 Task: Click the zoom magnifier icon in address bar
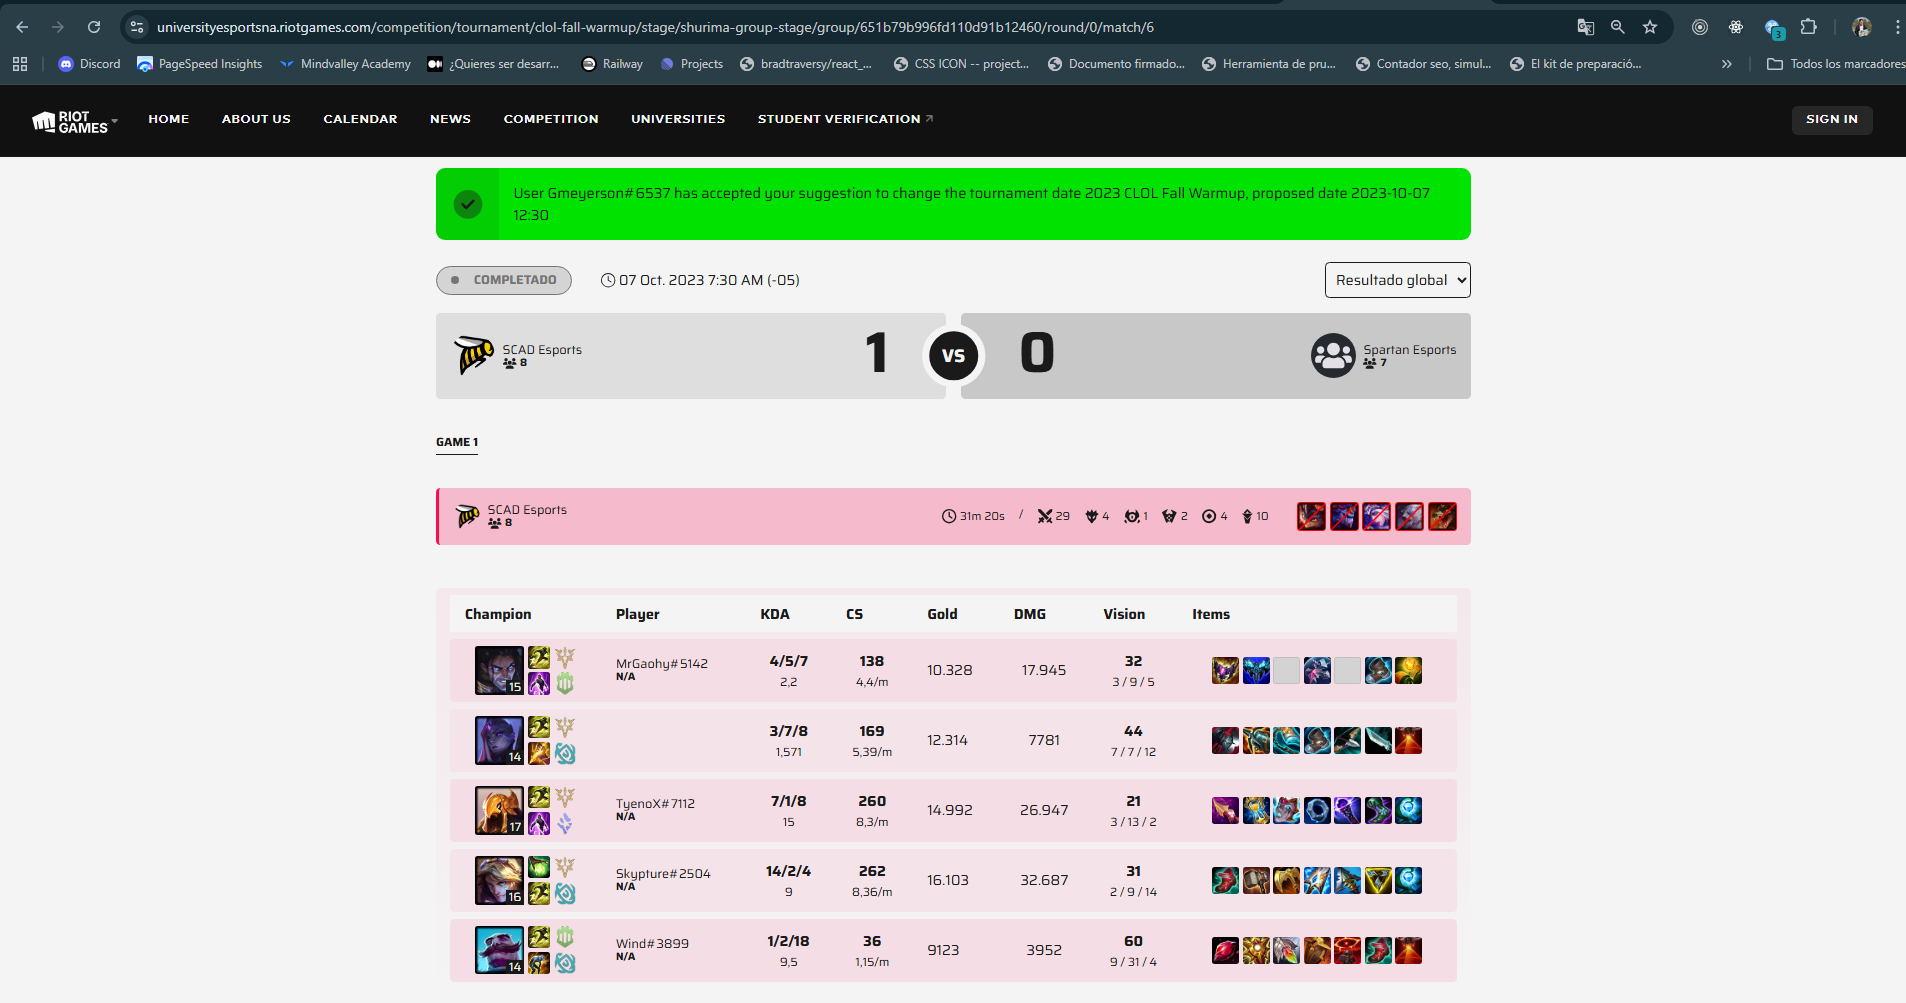point(1617,27)
